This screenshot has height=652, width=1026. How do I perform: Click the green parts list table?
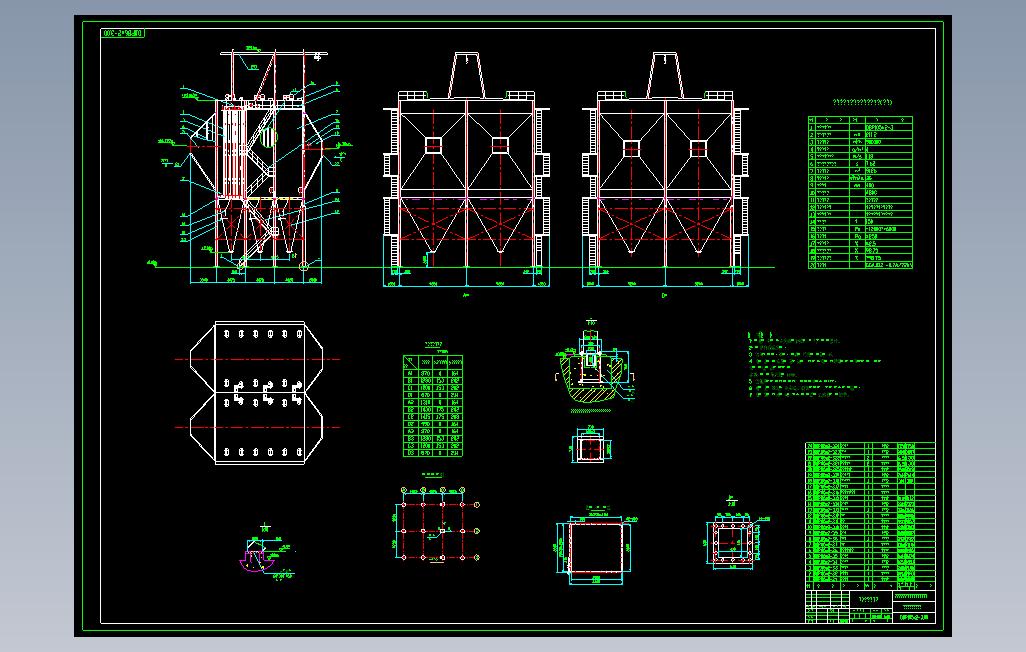(x=870, y=516)
